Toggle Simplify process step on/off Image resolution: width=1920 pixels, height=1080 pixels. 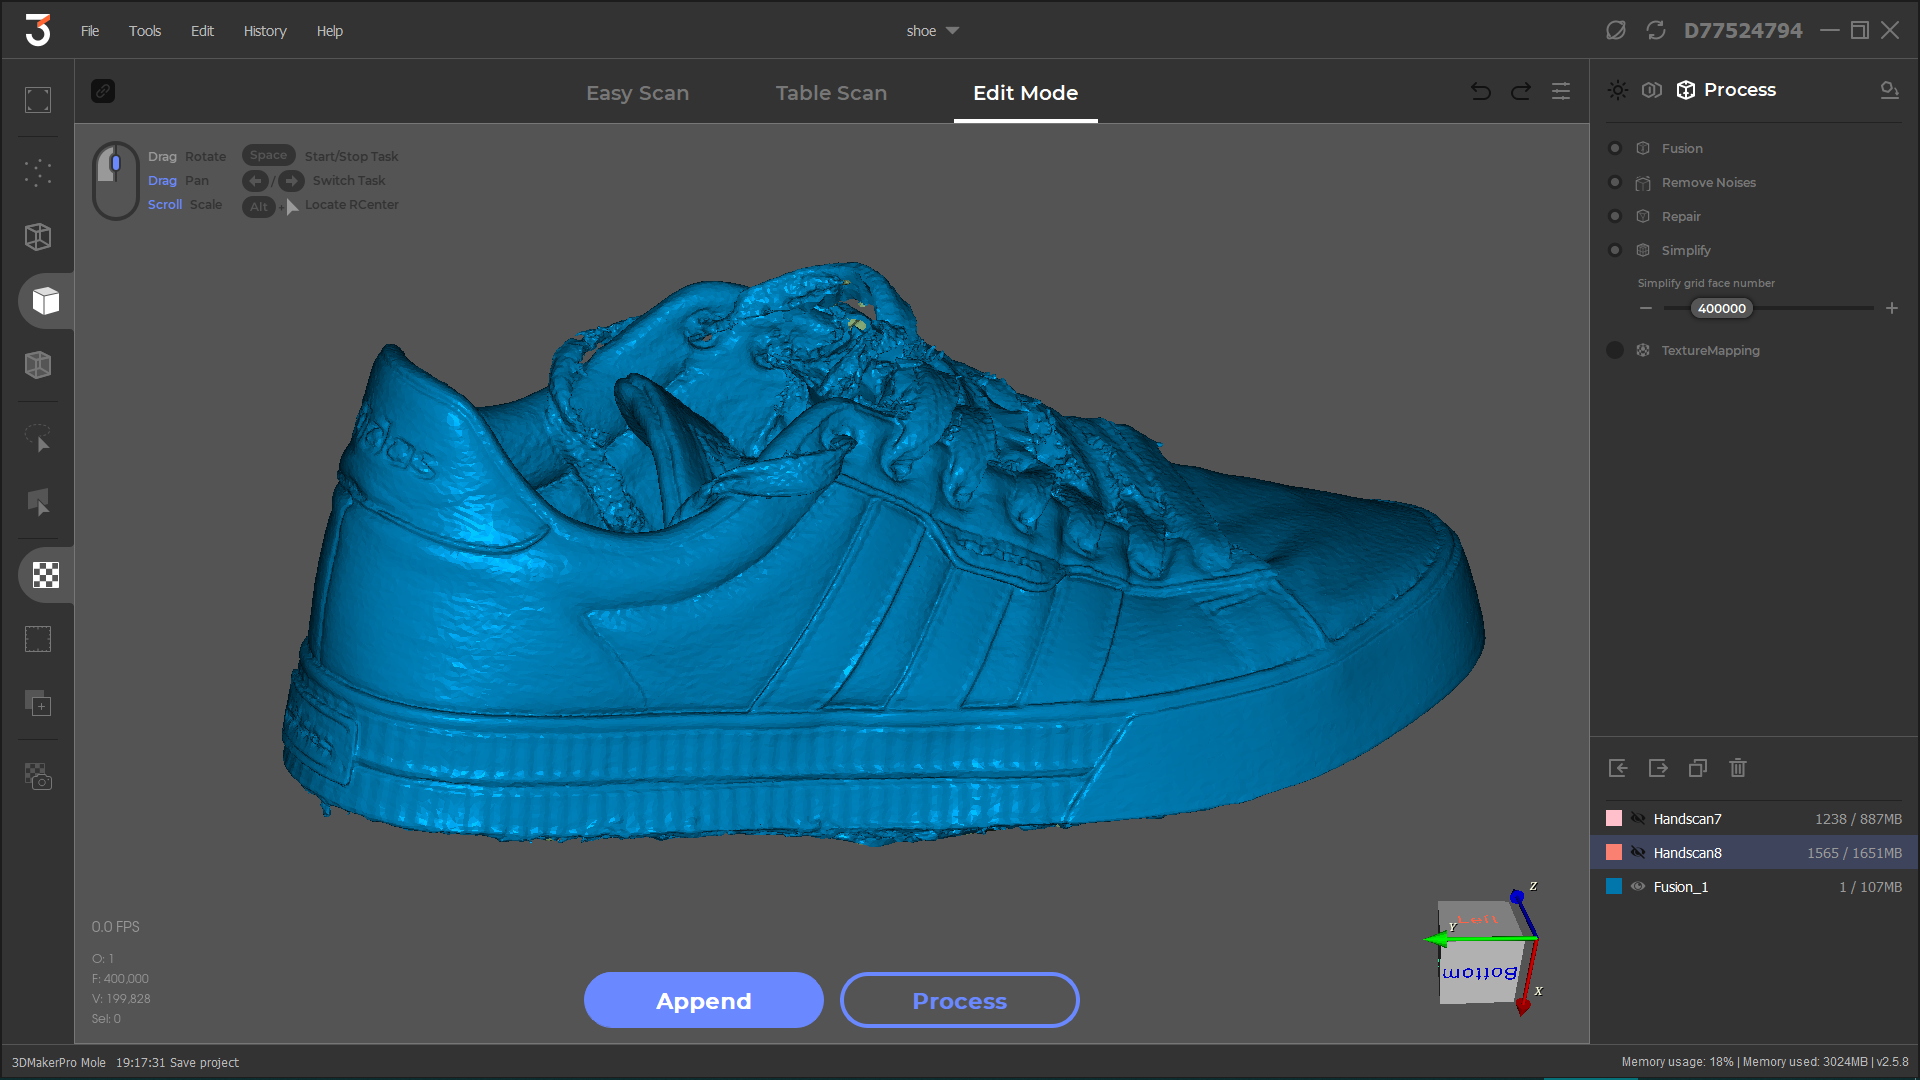[x=1614, y=249]
